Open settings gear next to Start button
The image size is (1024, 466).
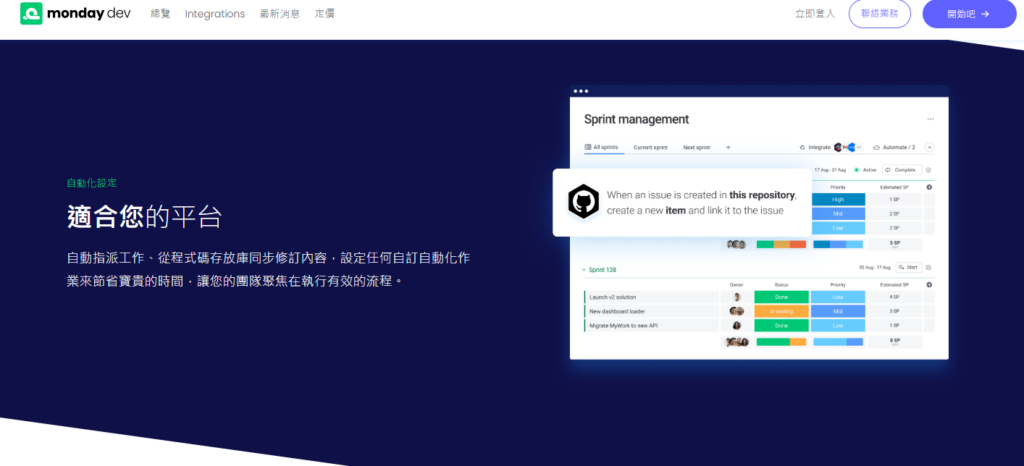click(929, 267)
